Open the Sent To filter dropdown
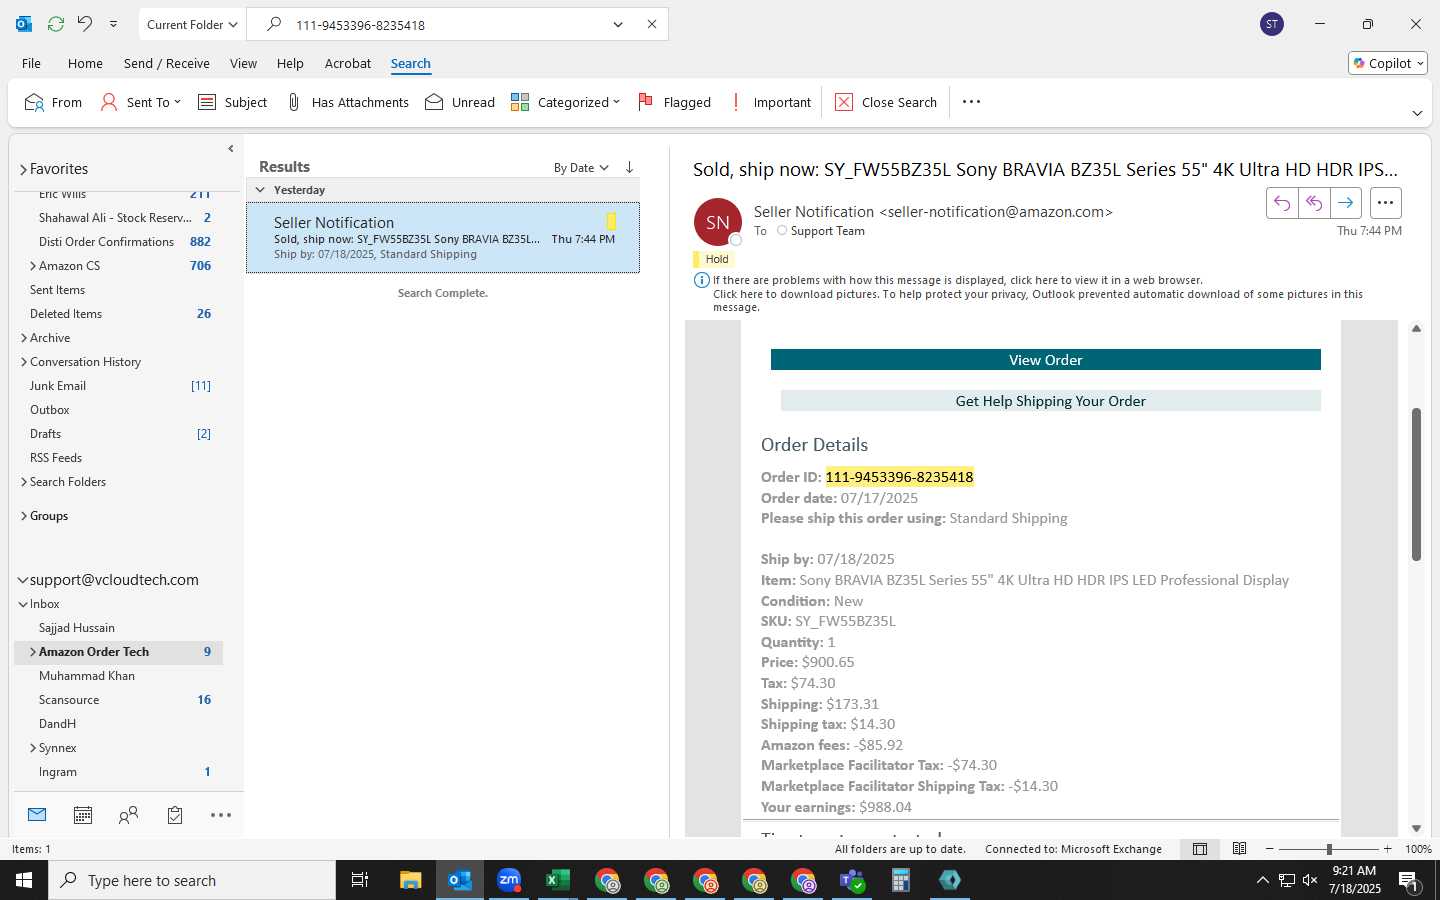Viewport: 1440px width, 900px height. tap(141, 102)
